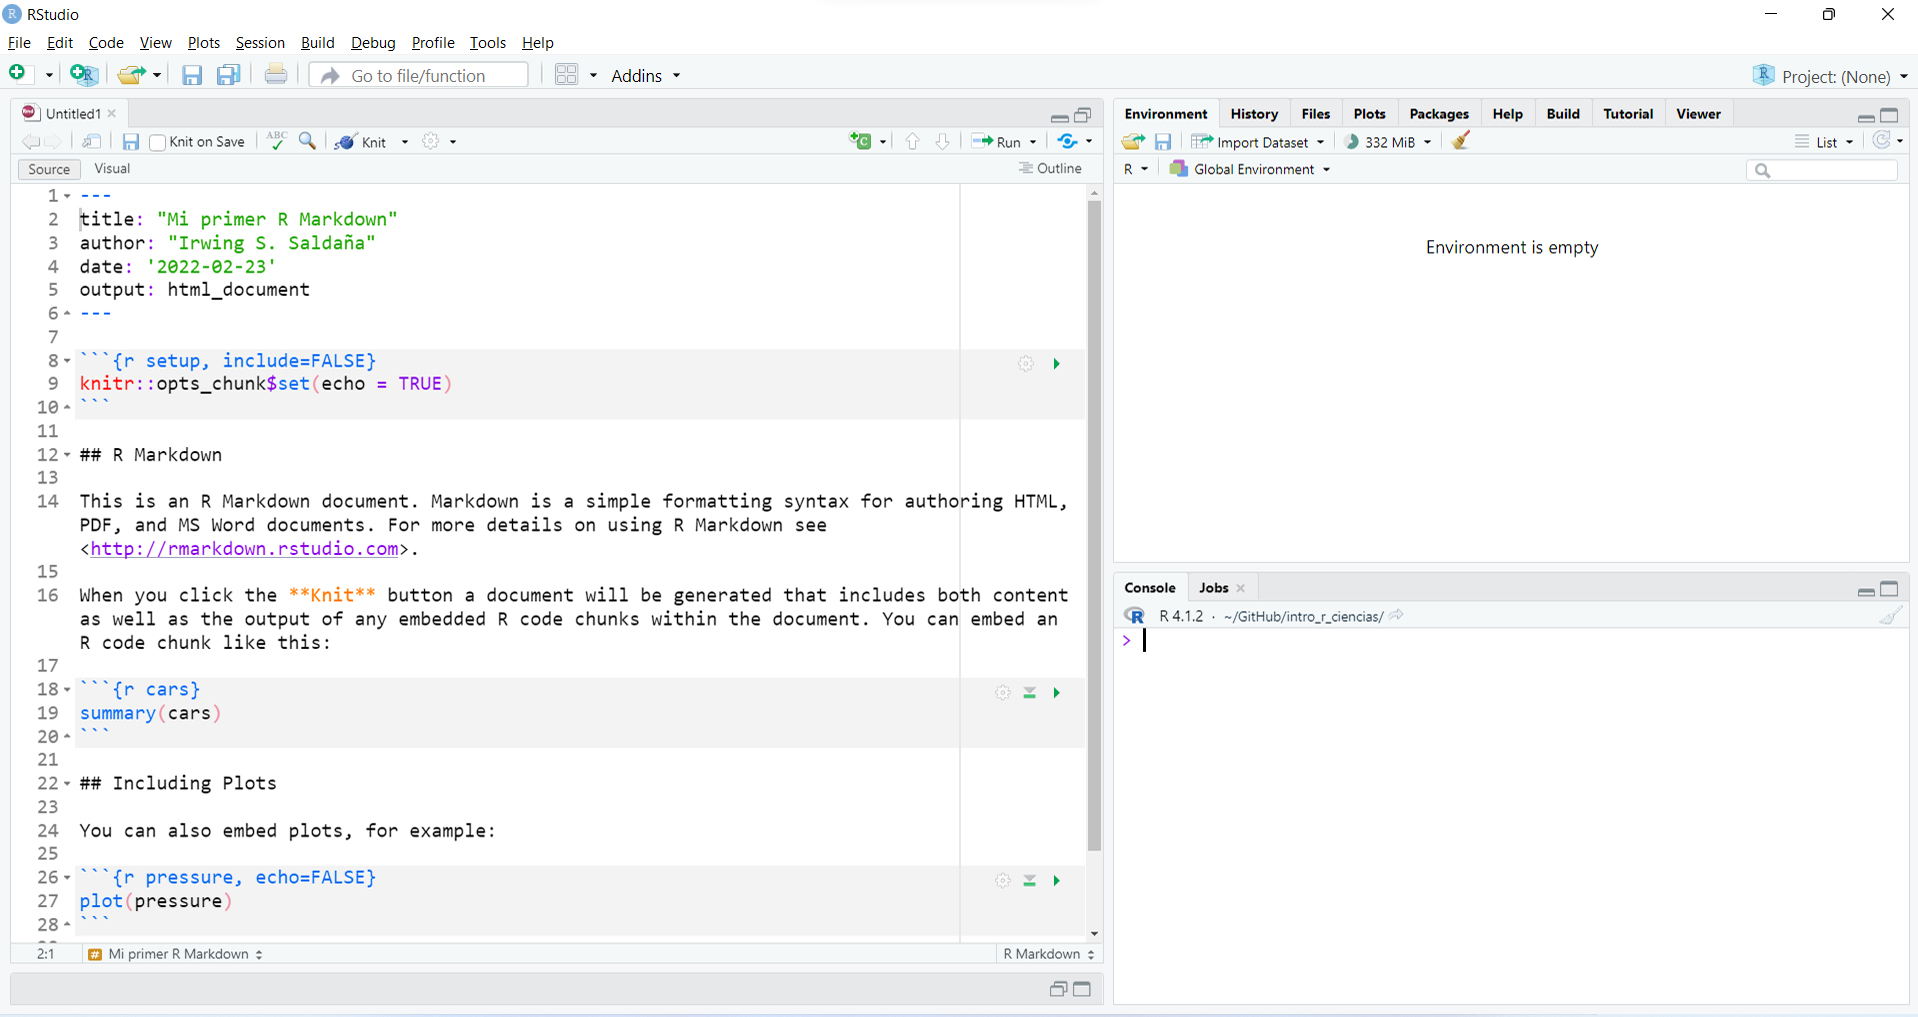Switch to the Packages tab
This screenshot has width=1918, height=1017.
(1439, 114)
